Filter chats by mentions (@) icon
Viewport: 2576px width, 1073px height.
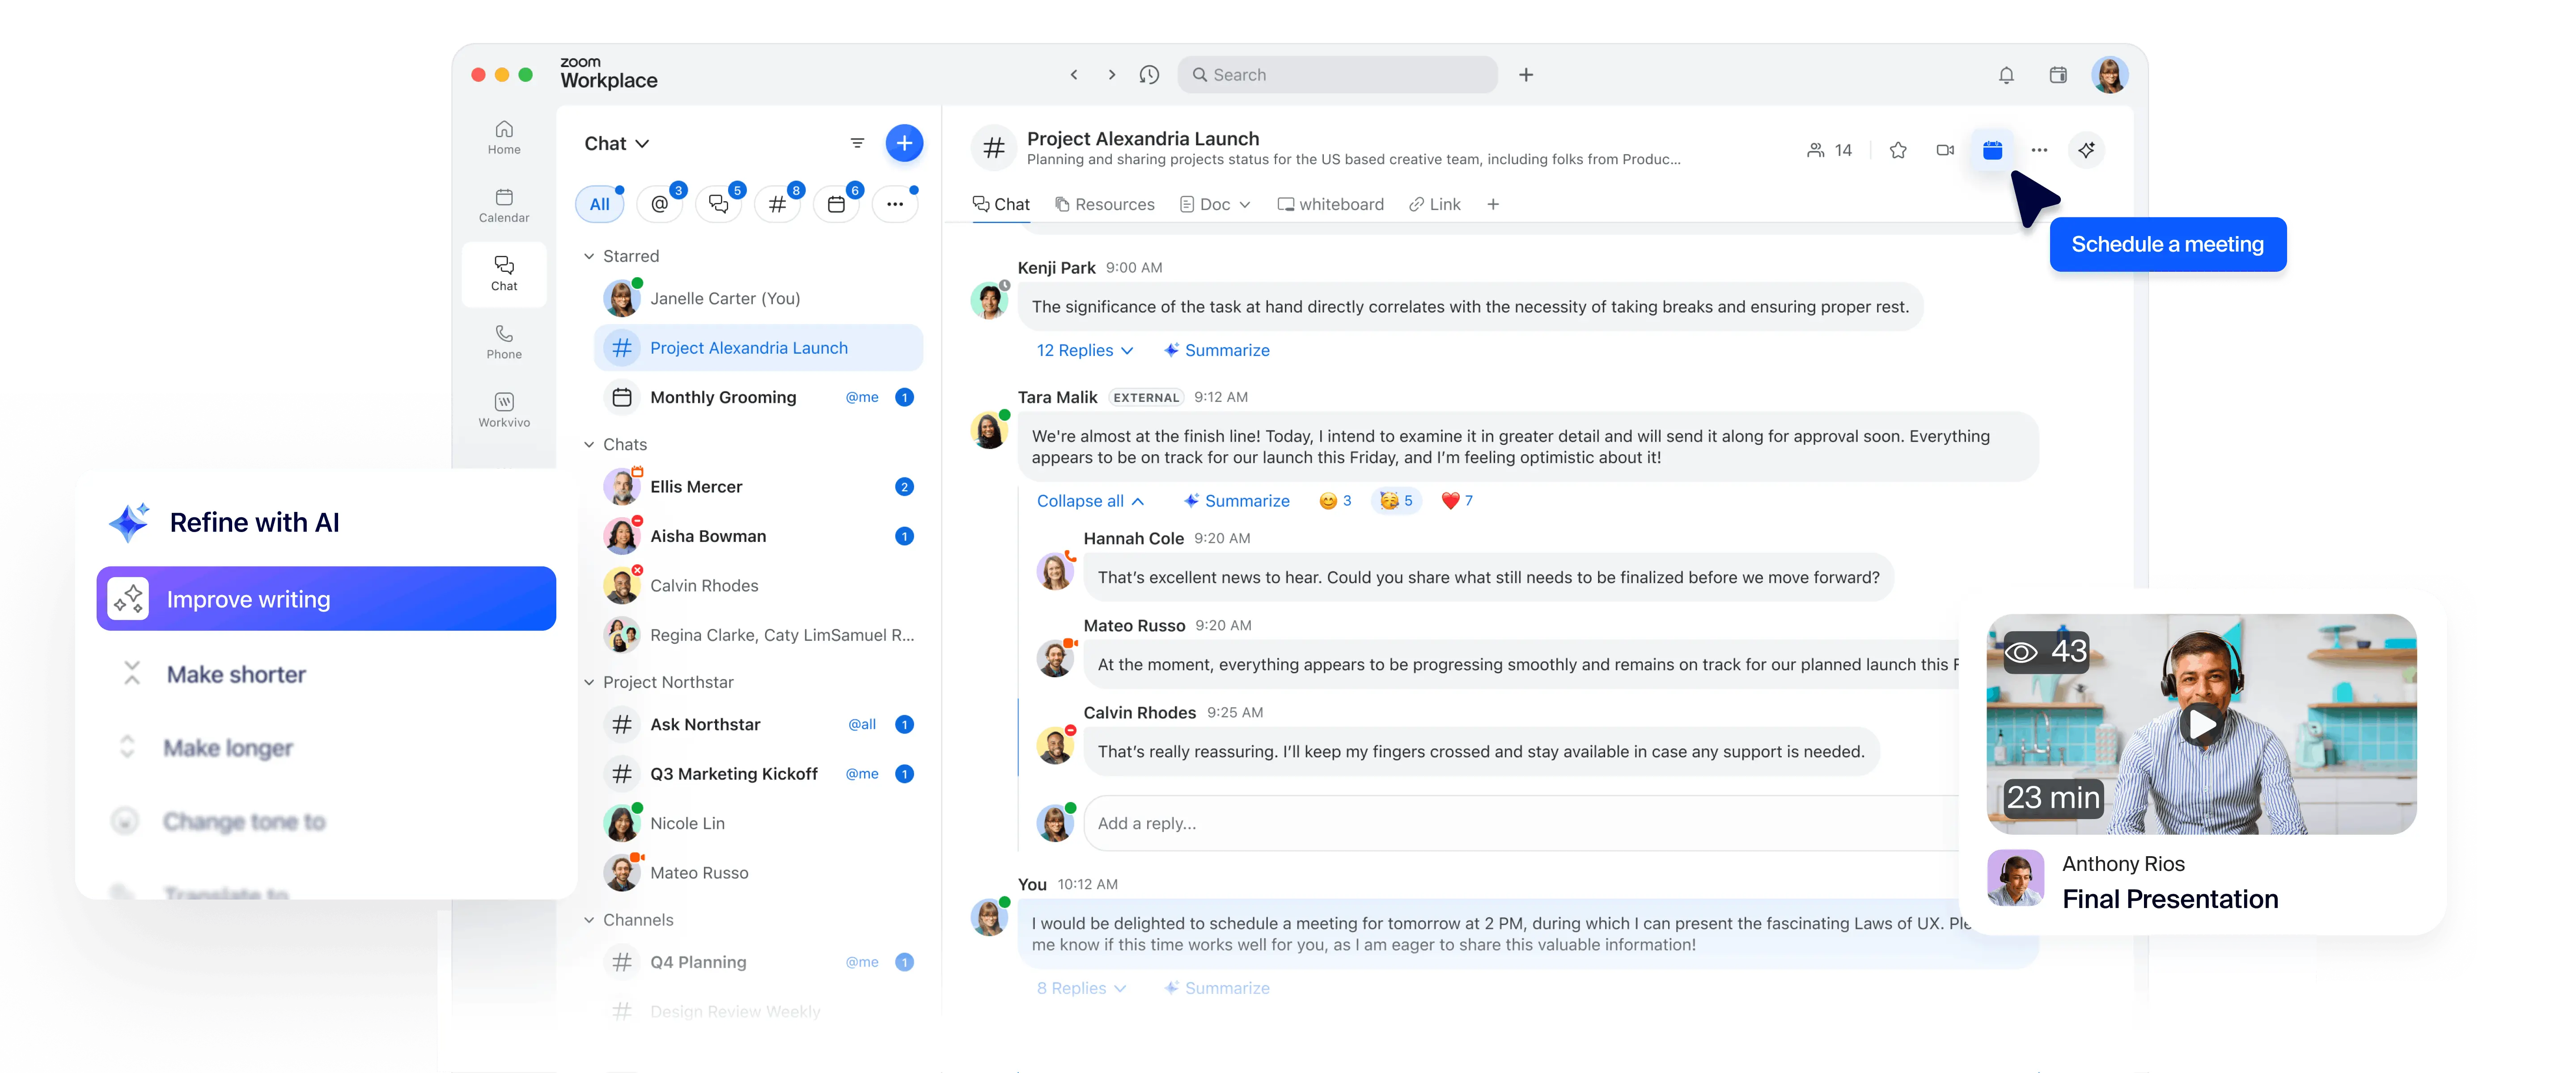(660, 204)
